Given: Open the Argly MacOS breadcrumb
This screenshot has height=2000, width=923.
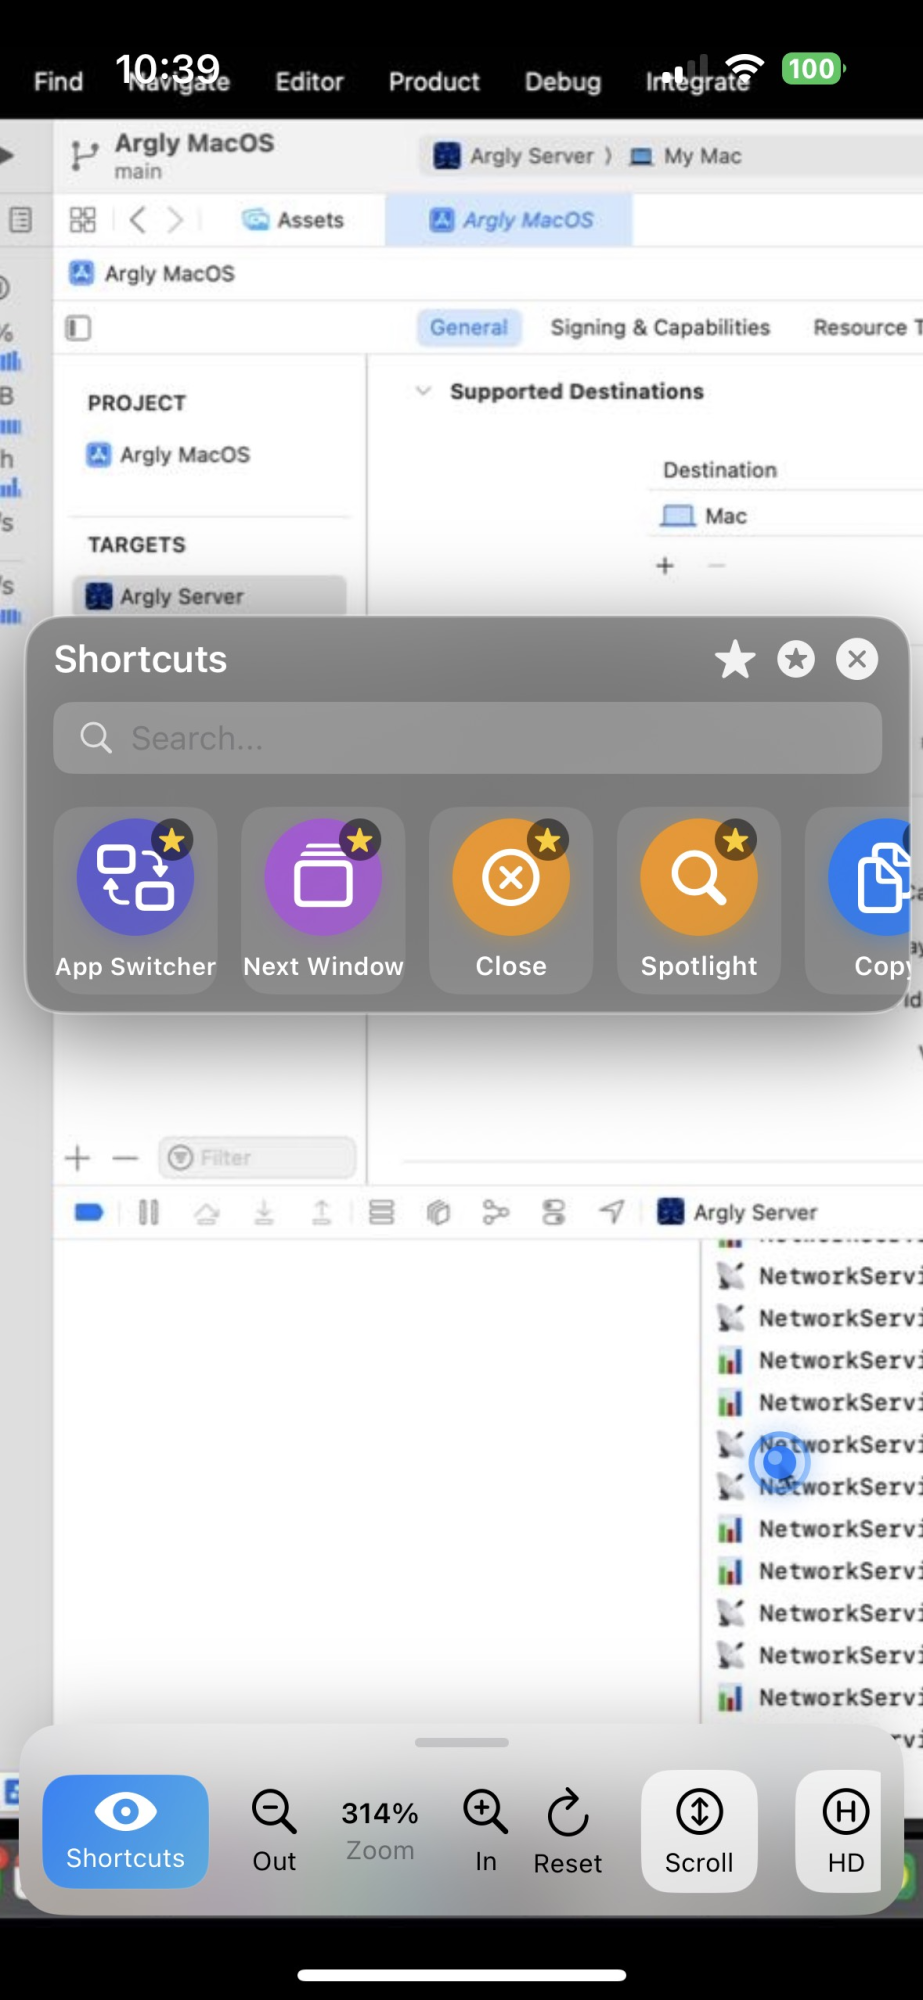Looking at the screenshot, I should [x=152, y=274].
